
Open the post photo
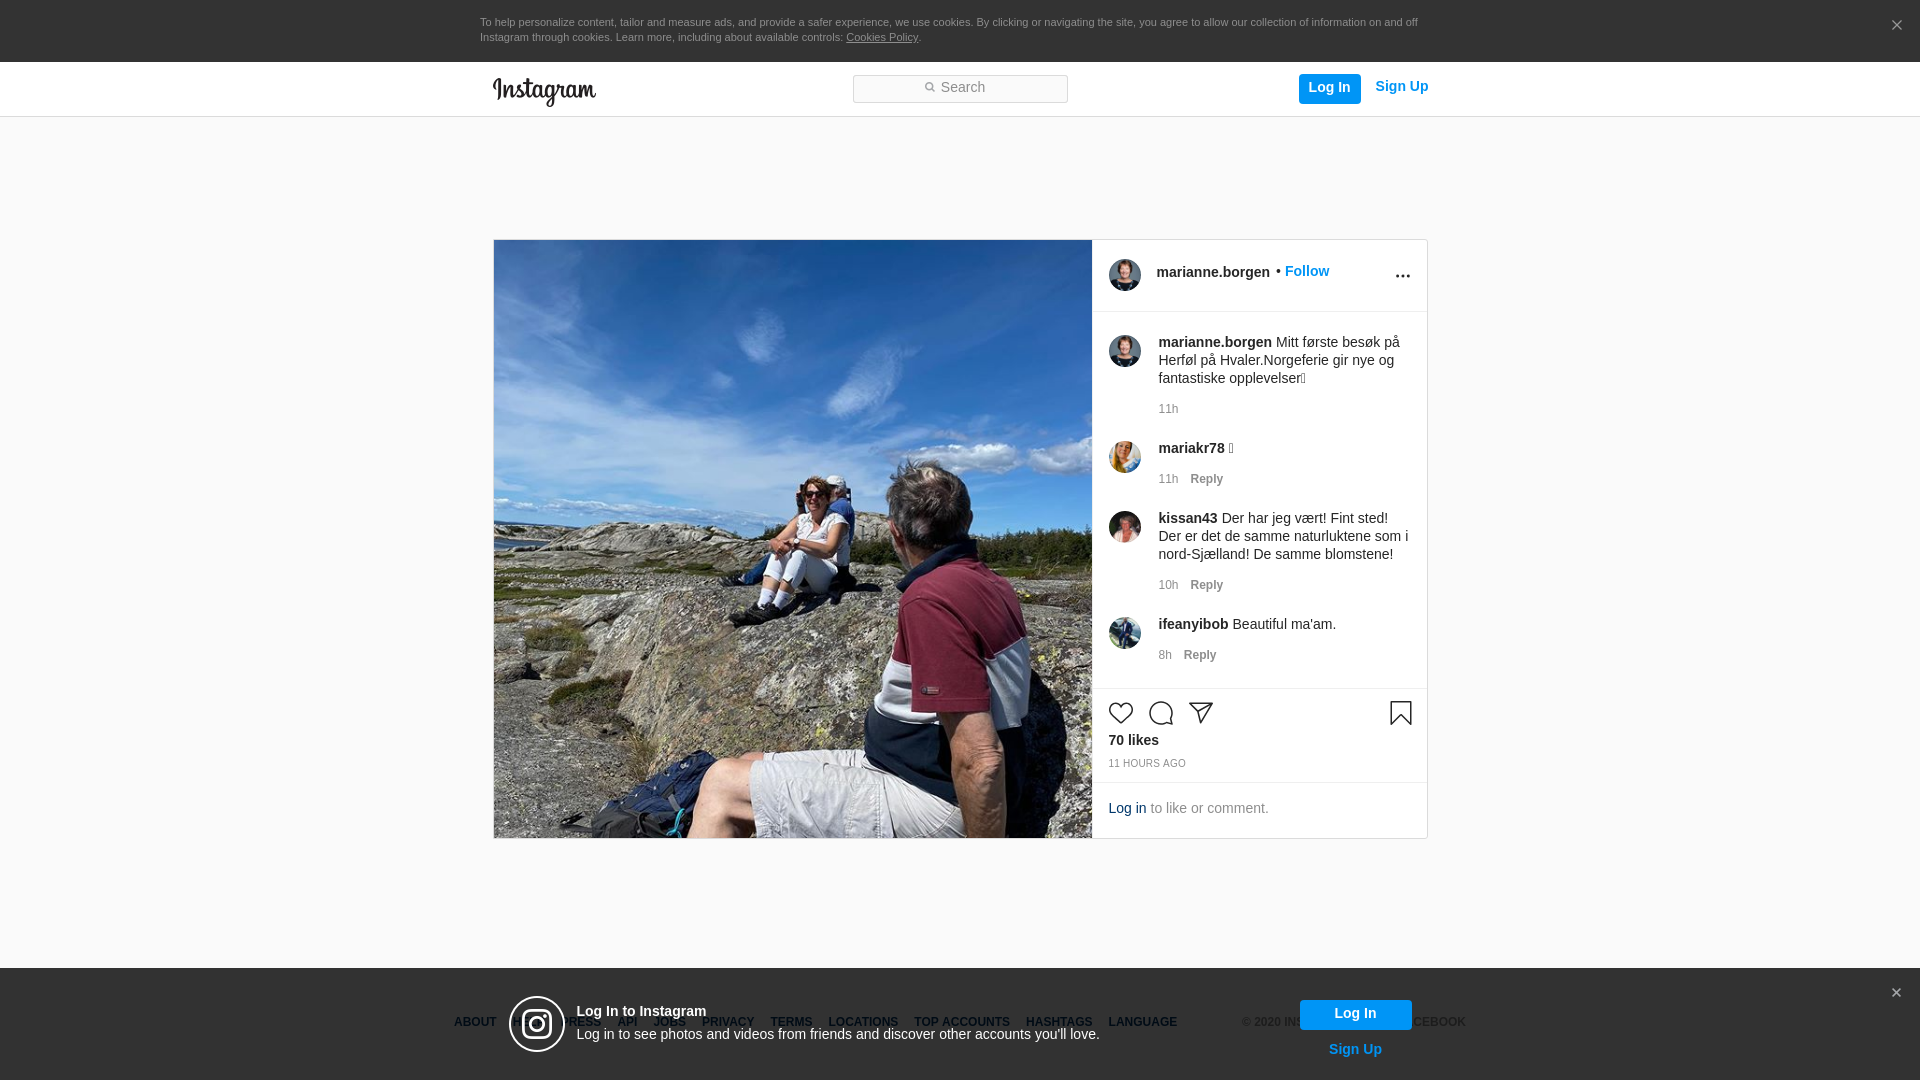[792, 539]
